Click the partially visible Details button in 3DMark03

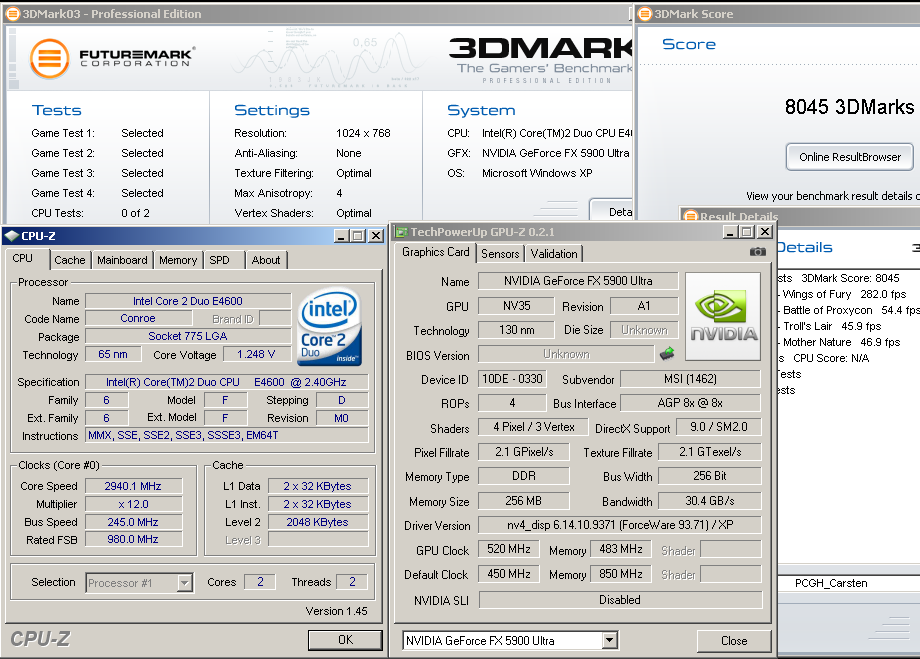point(611,212)
